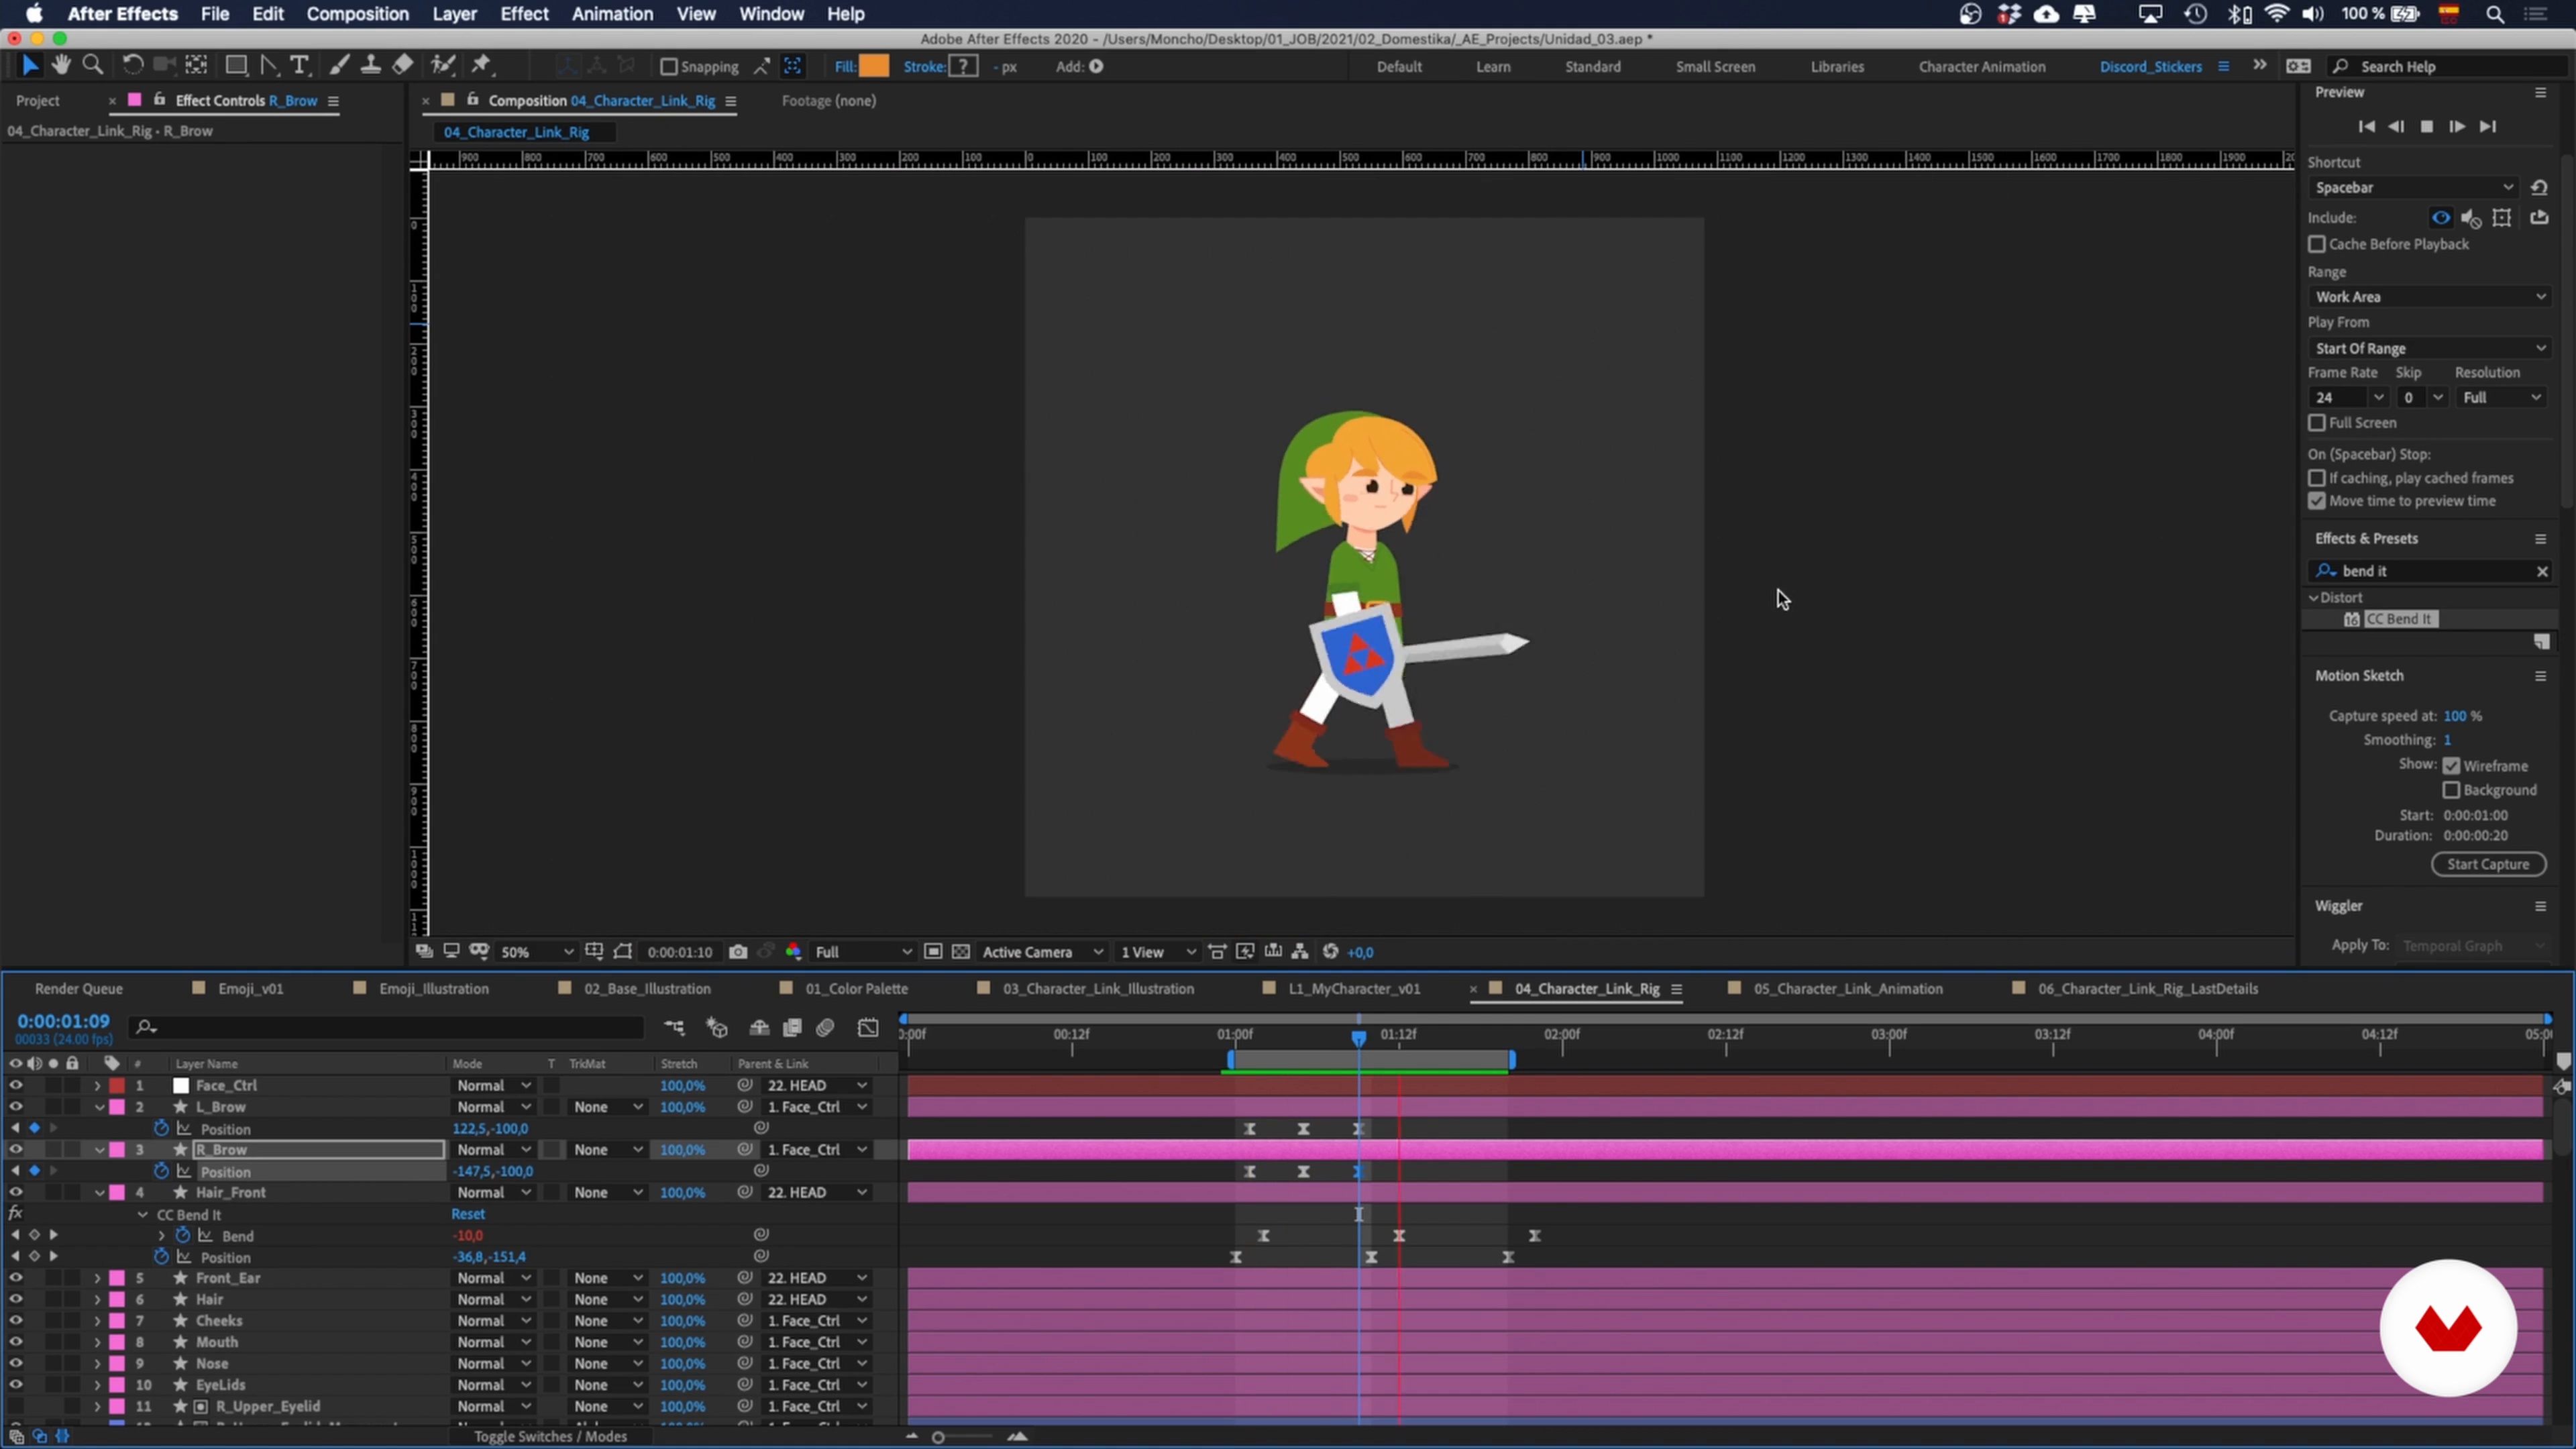Select the Zoom magnifier tool
The image size is (2576, 1449).
tap(93, 66)
